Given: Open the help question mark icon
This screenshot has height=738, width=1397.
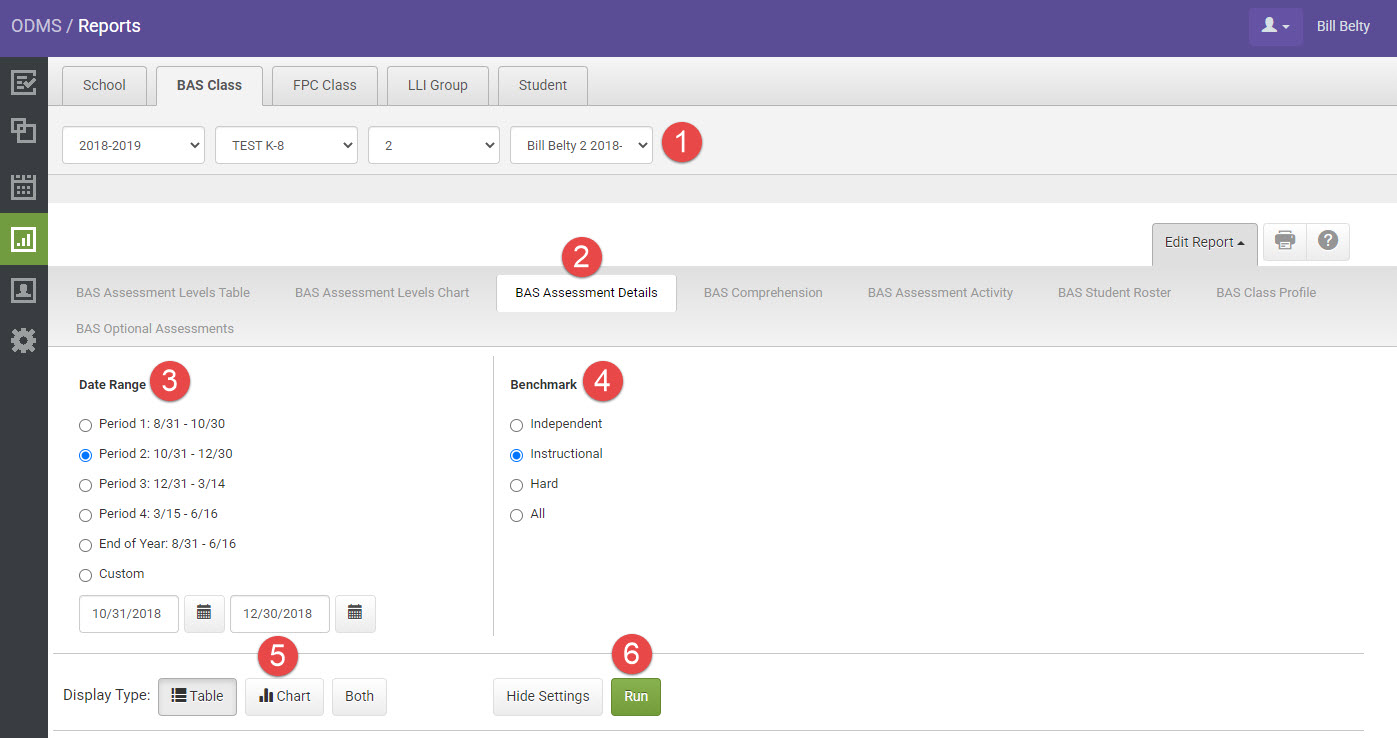Looking at the screenshot, I should [x=1328, y=241].
